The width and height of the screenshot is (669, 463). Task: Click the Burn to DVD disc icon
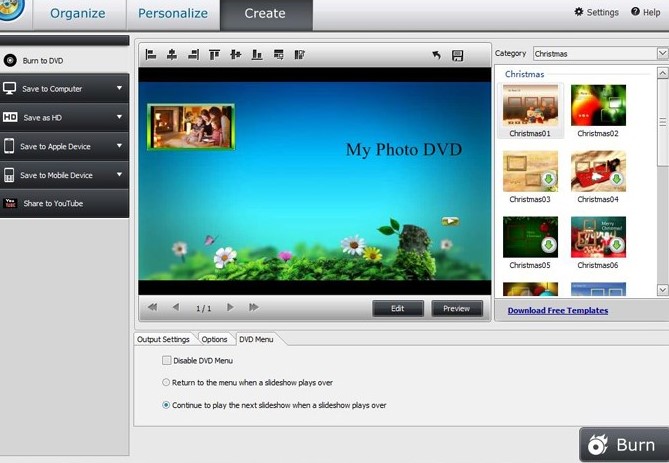[10, 60]
